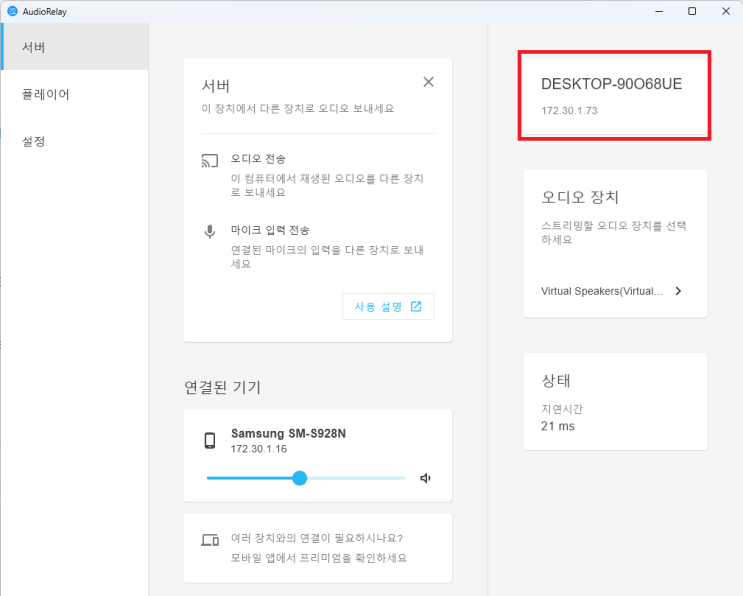The width and height of the screenshot is (743, 596).
Task: Close the AudioRelay window
Action: pyautogui.click(x=725, y=11)
